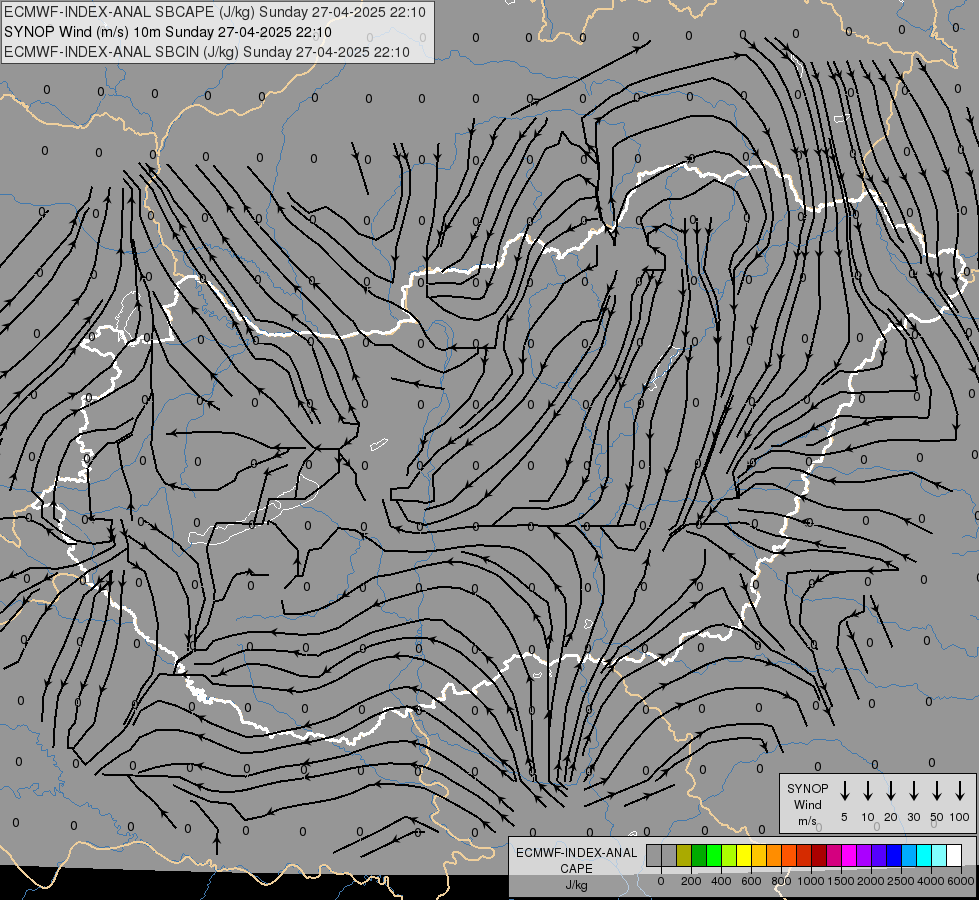Click the wind arrow above the 30 label
The image size is (979, 900).
(913, 790)
